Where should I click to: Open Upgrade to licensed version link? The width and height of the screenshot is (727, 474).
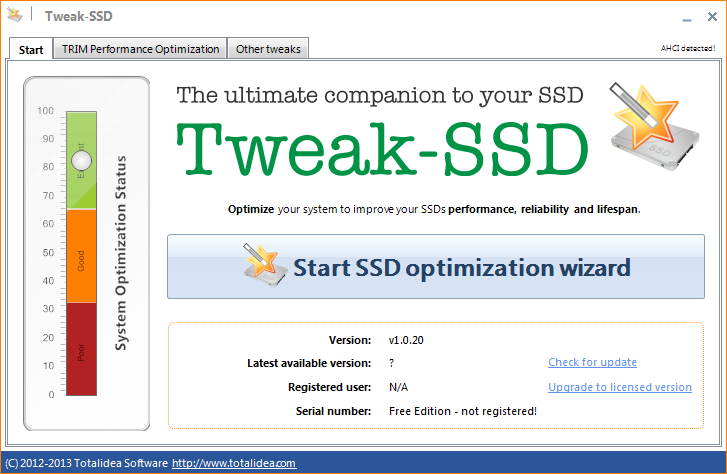[619, 387]
